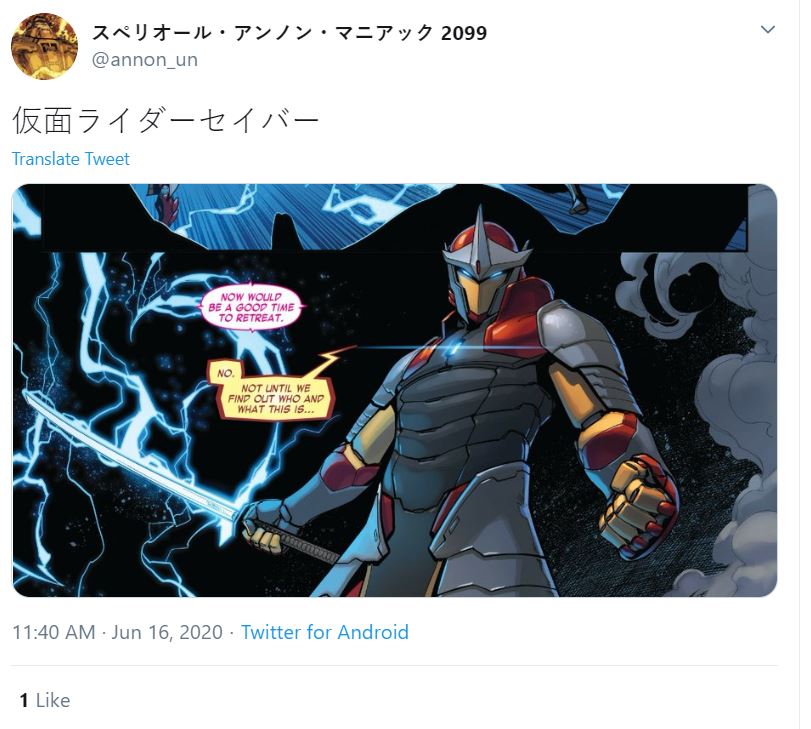
Task: View who liked via '1 Like'
Action: point(45,700)
